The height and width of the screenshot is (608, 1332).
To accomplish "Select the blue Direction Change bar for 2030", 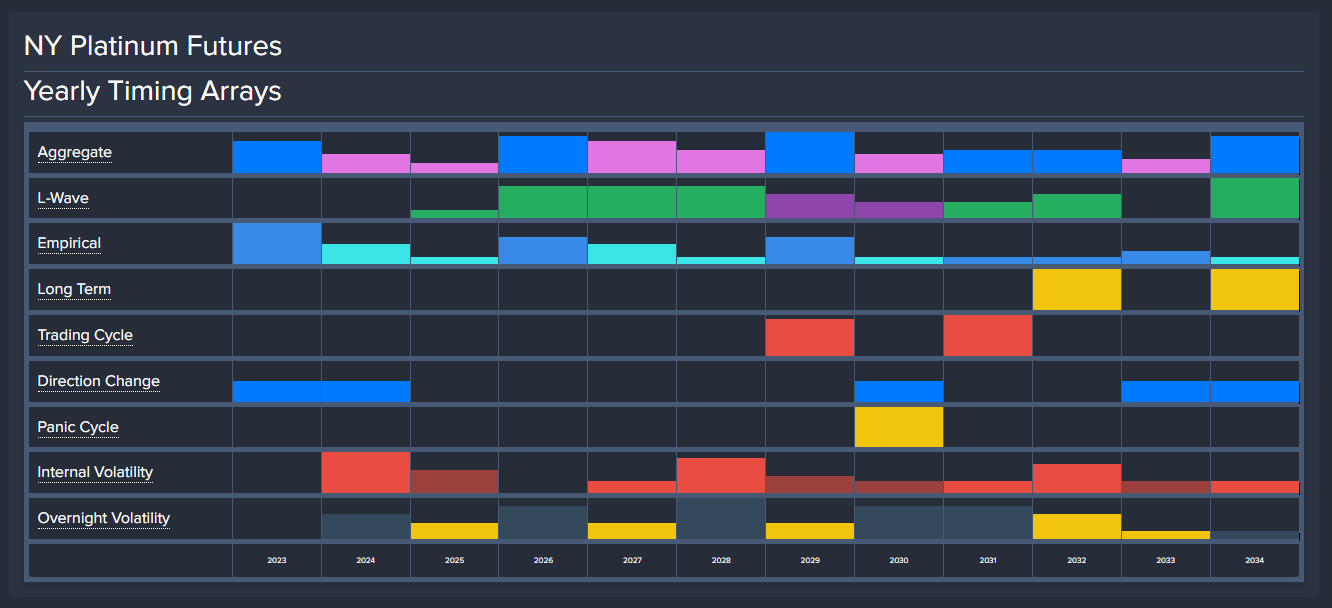I will (898, 391).
